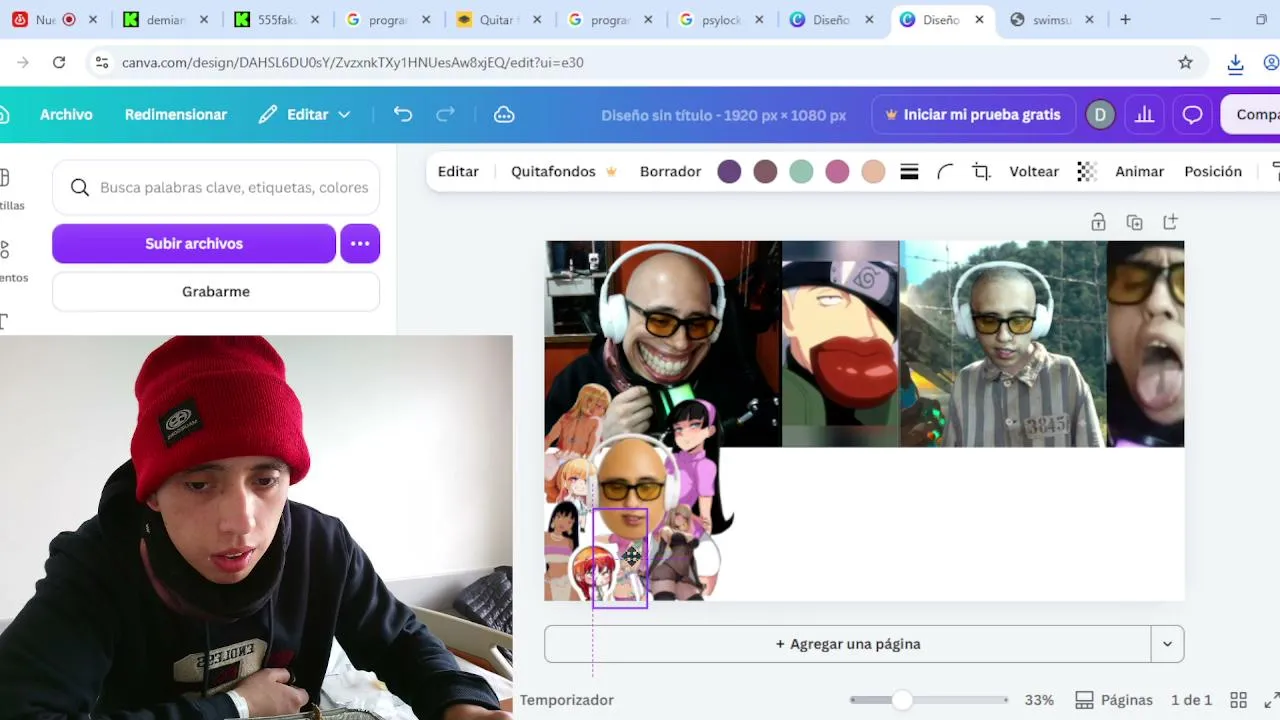Open the Posición panel

pyautogui.click(x=1213, y=172)
